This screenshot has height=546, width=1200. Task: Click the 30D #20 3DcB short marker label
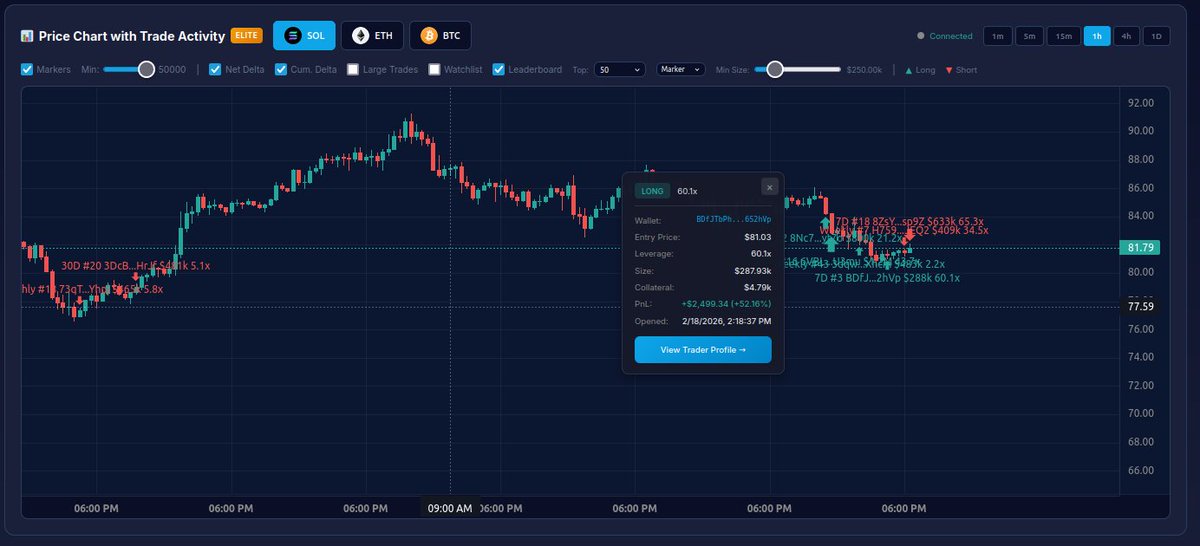pos(135,266)
